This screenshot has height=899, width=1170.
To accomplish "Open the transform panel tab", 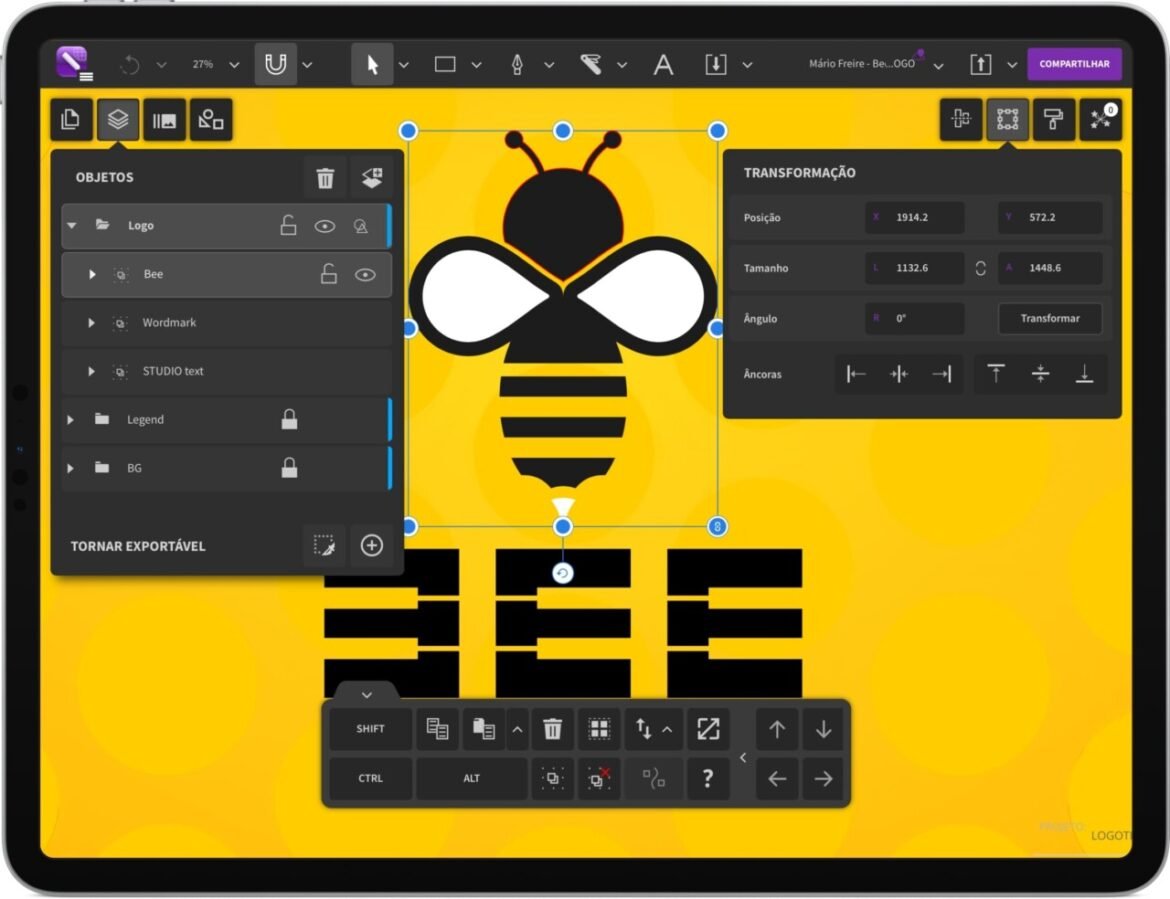I will [x=1007, y=119].
